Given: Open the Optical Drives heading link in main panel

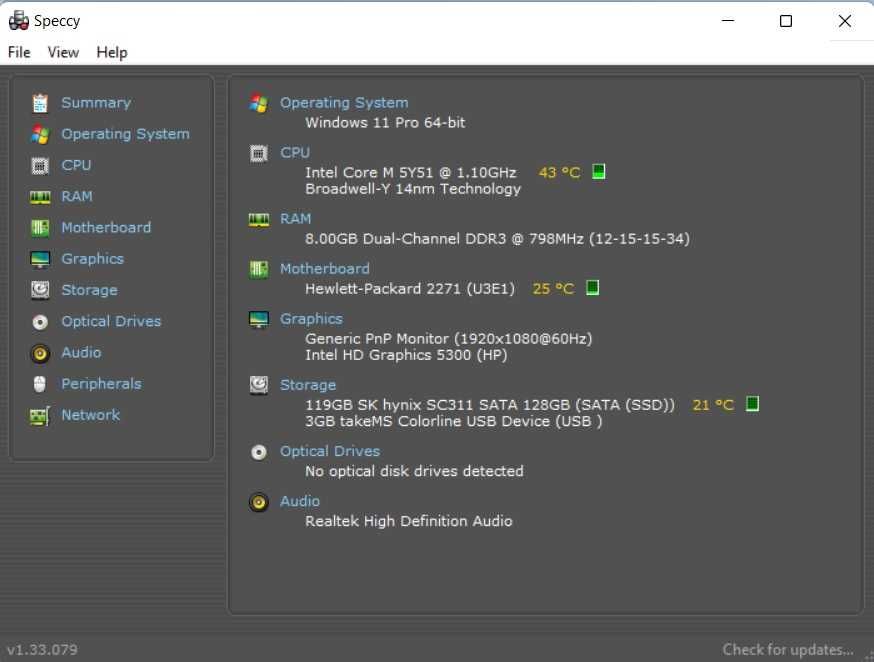Looking at the screenshot, I should pos(330,451).
